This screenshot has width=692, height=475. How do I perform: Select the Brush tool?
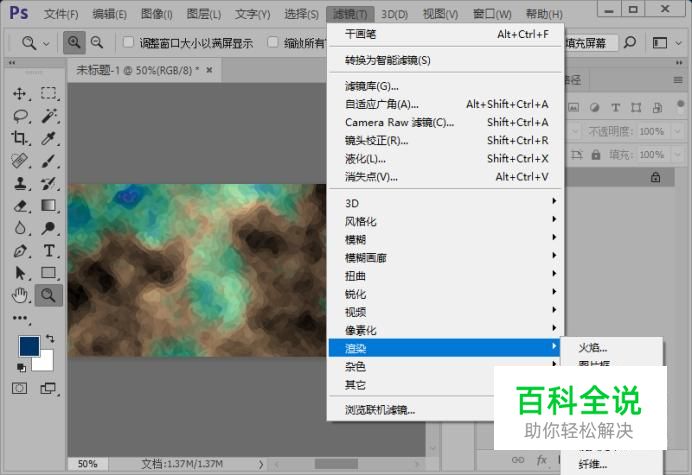pyautogui.click(x=49, y=161)
